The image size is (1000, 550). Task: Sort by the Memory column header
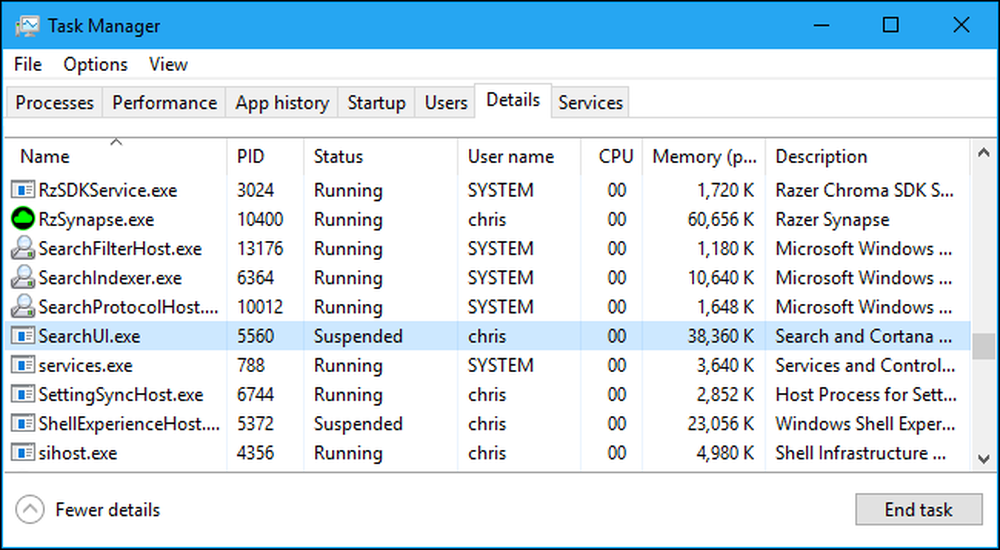[x=704, y=156]
